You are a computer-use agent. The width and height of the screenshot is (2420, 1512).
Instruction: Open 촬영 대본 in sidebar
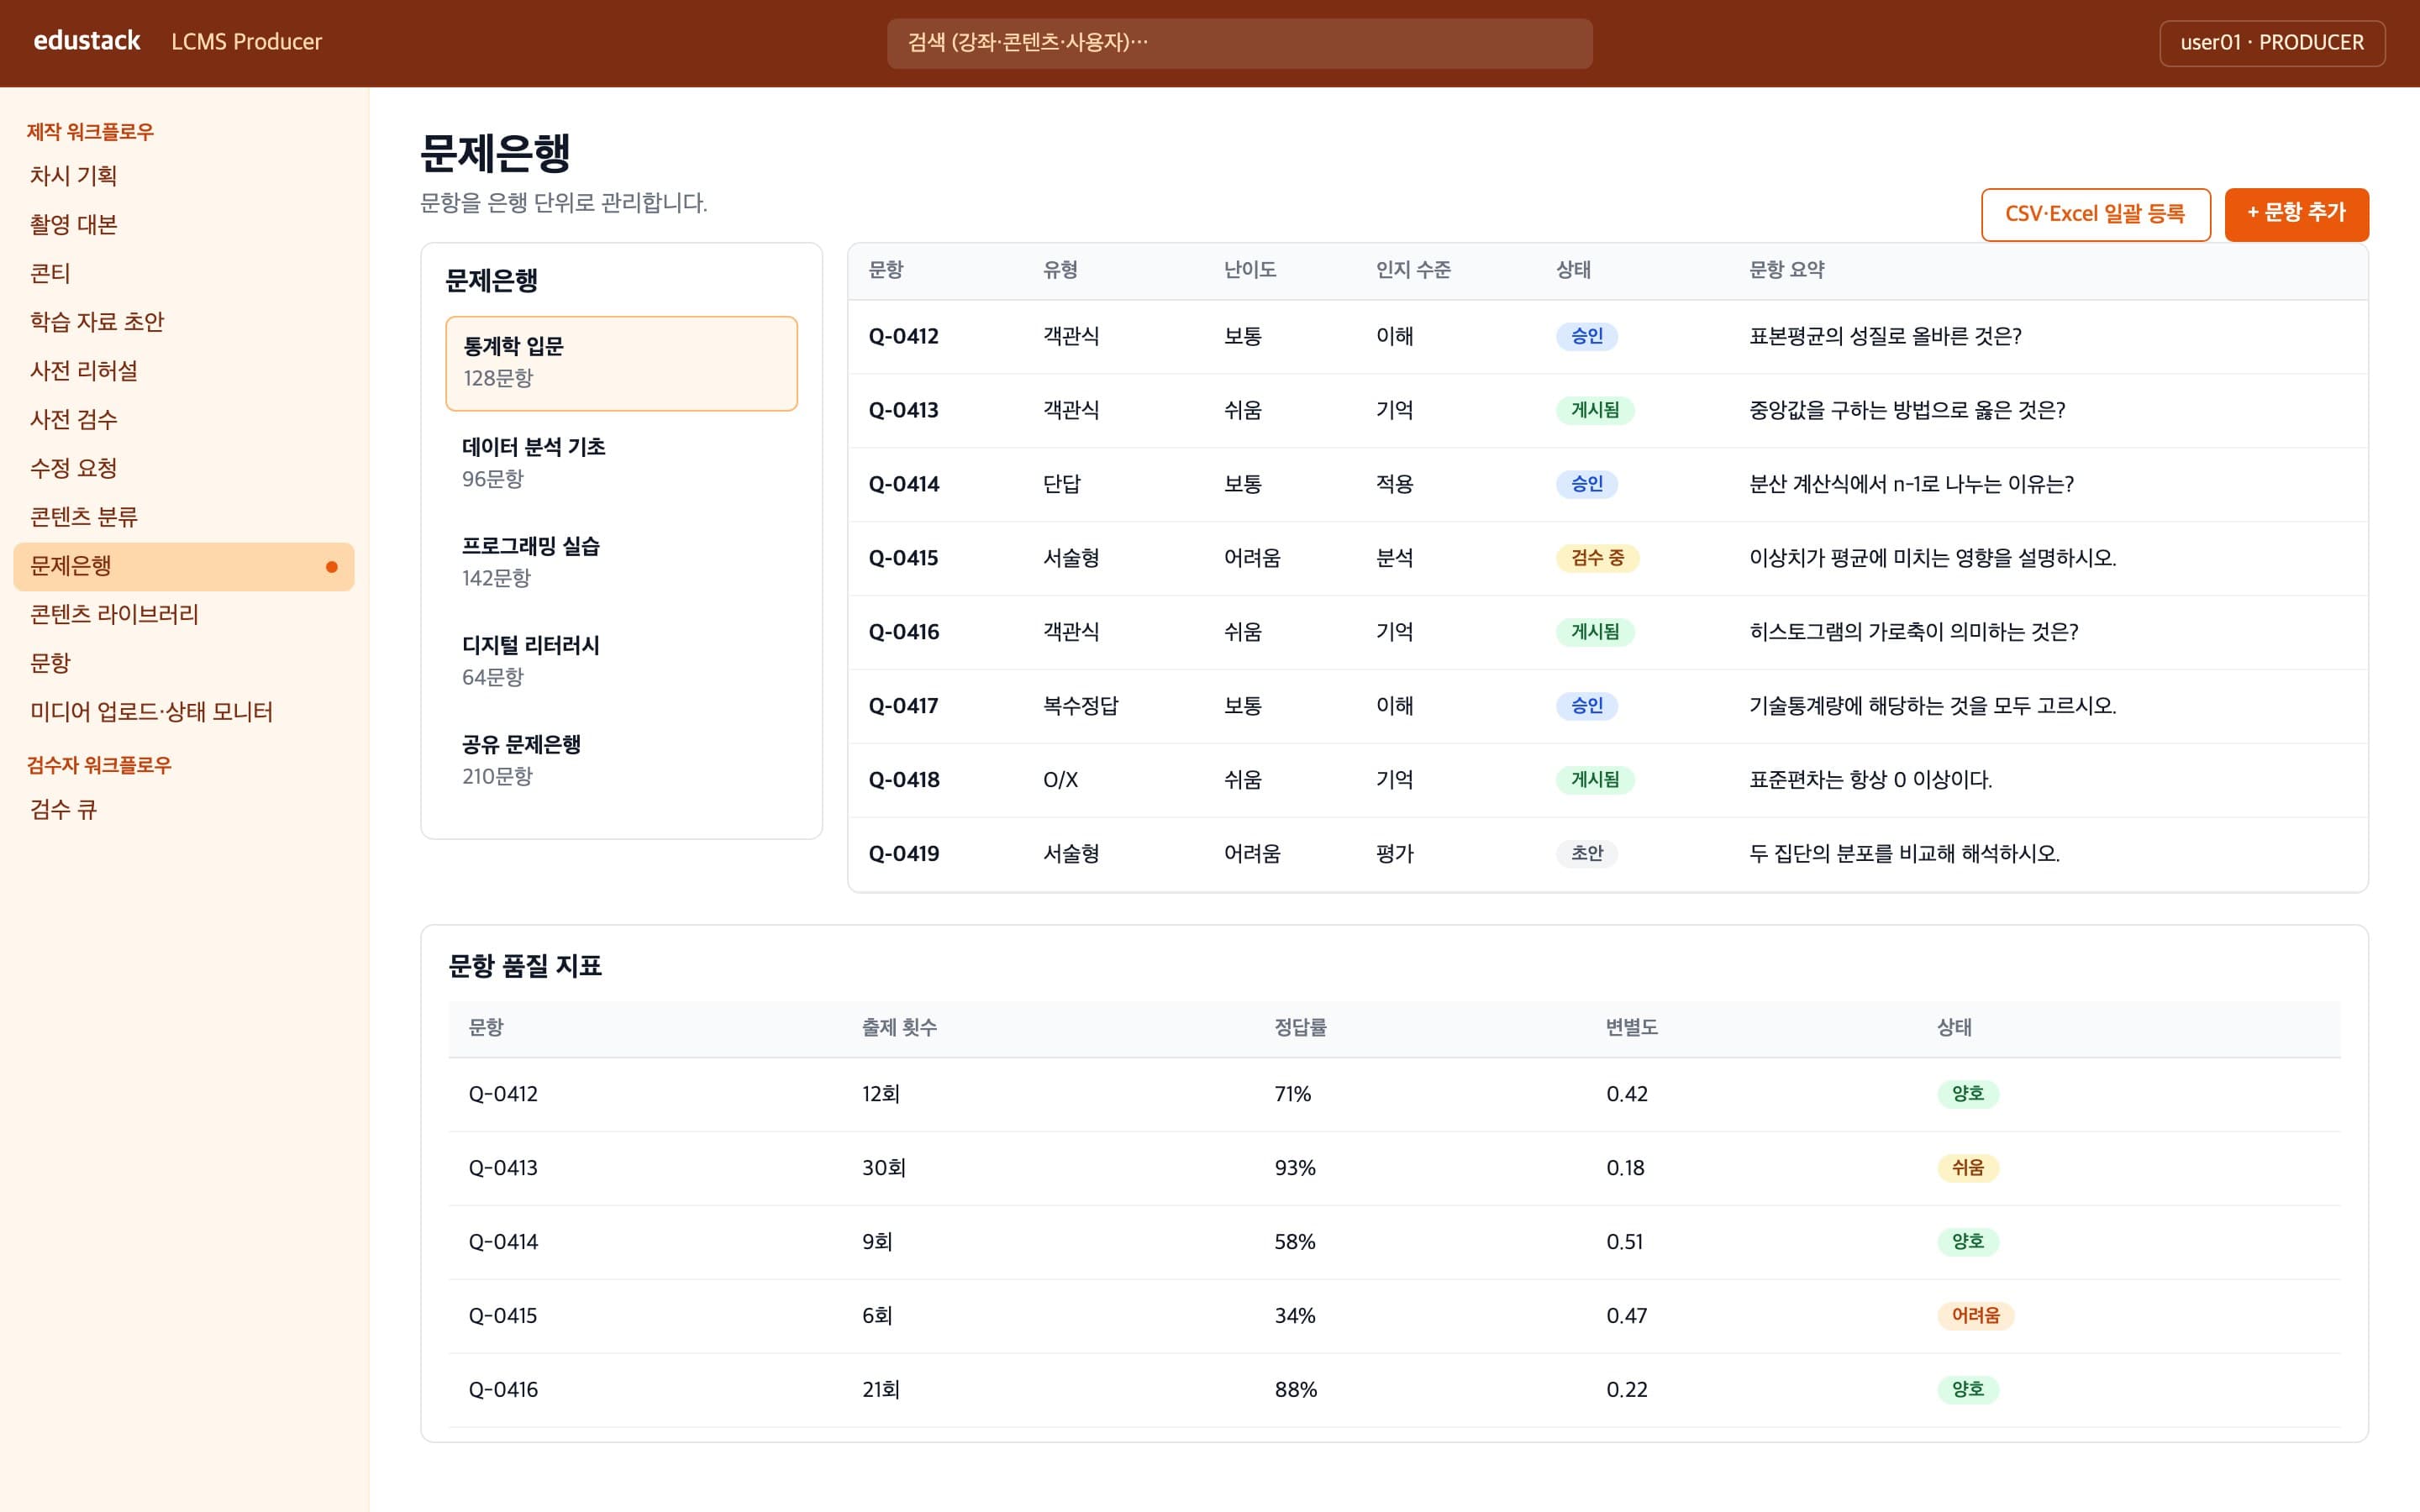click(184, 224)
